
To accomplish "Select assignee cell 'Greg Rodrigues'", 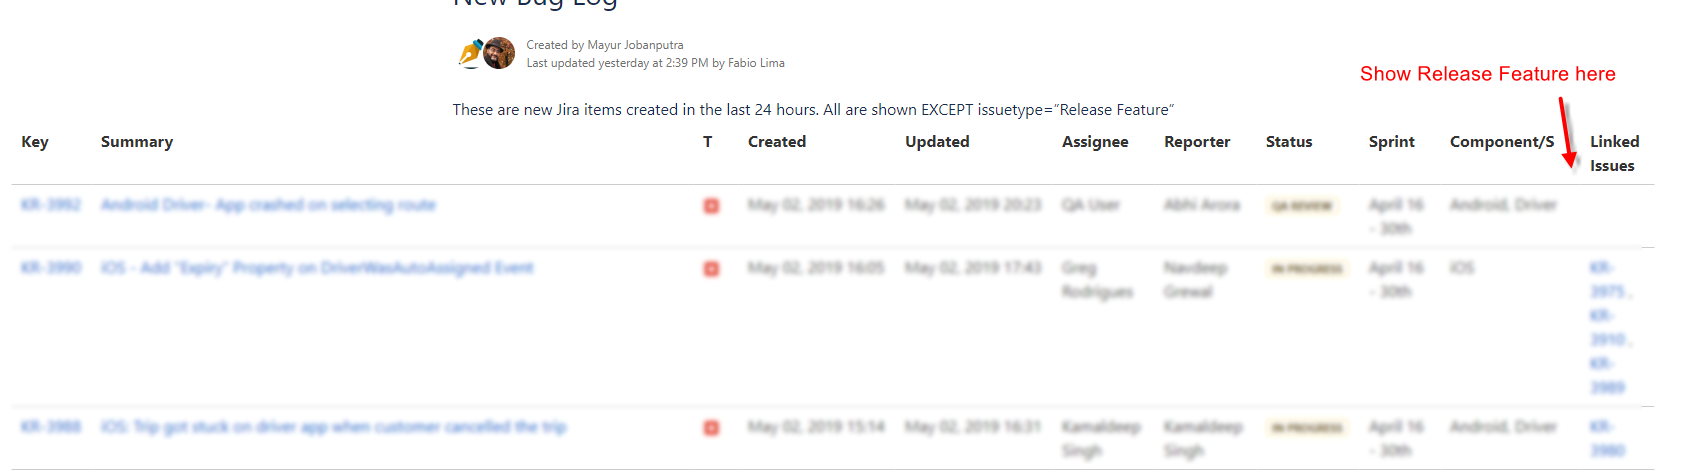I will (1097, 280).
